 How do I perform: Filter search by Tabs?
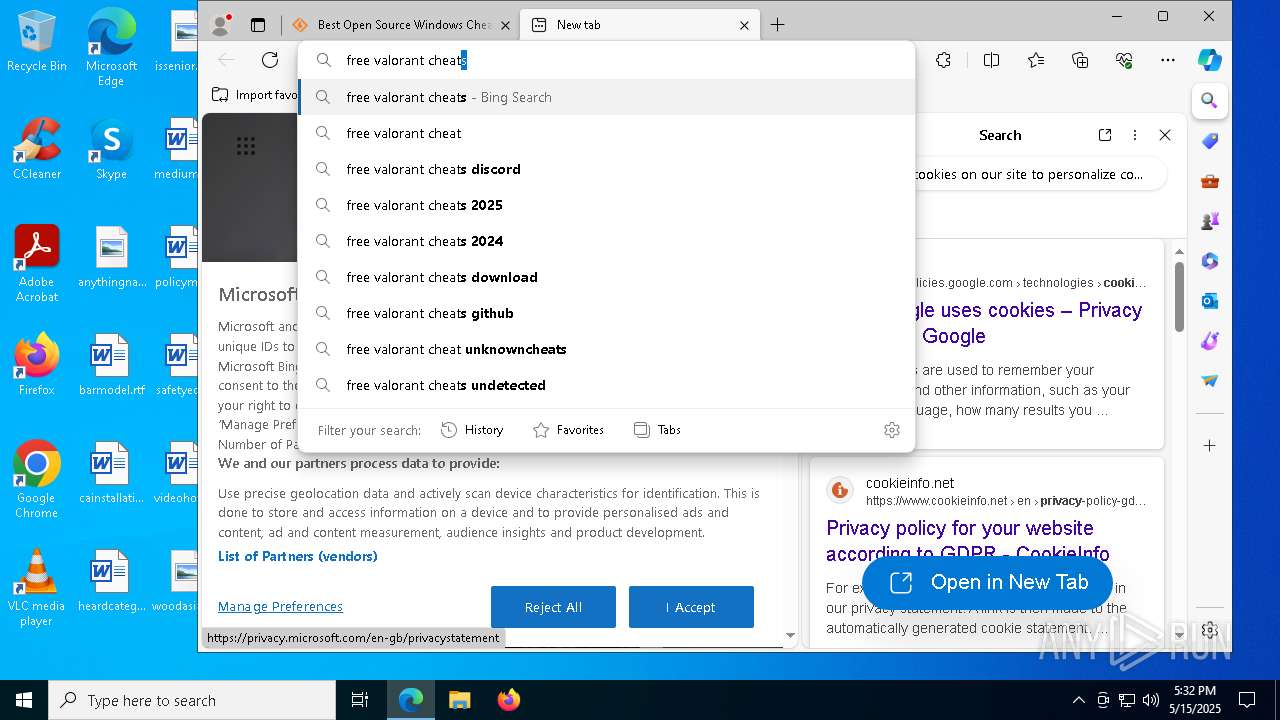pyautogui.click(x=657, y=430)
